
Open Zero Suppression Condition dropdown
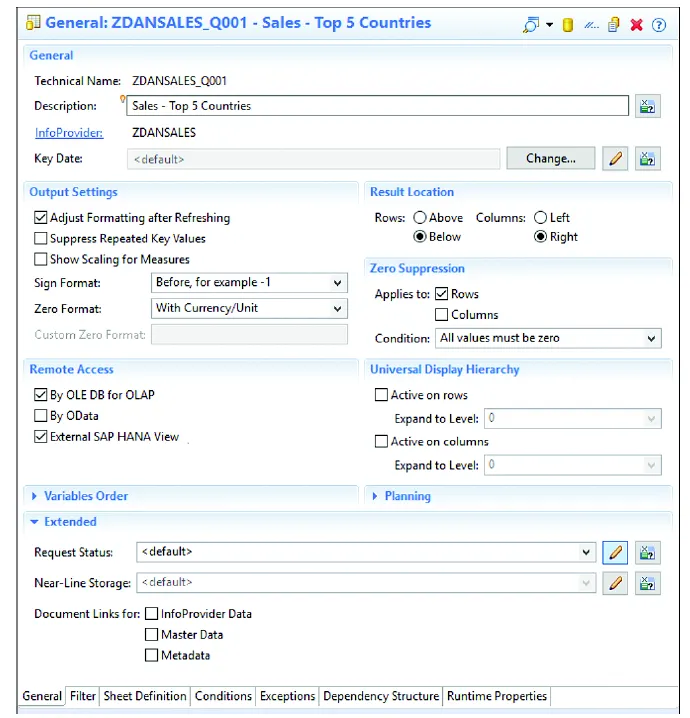(548, 338)
